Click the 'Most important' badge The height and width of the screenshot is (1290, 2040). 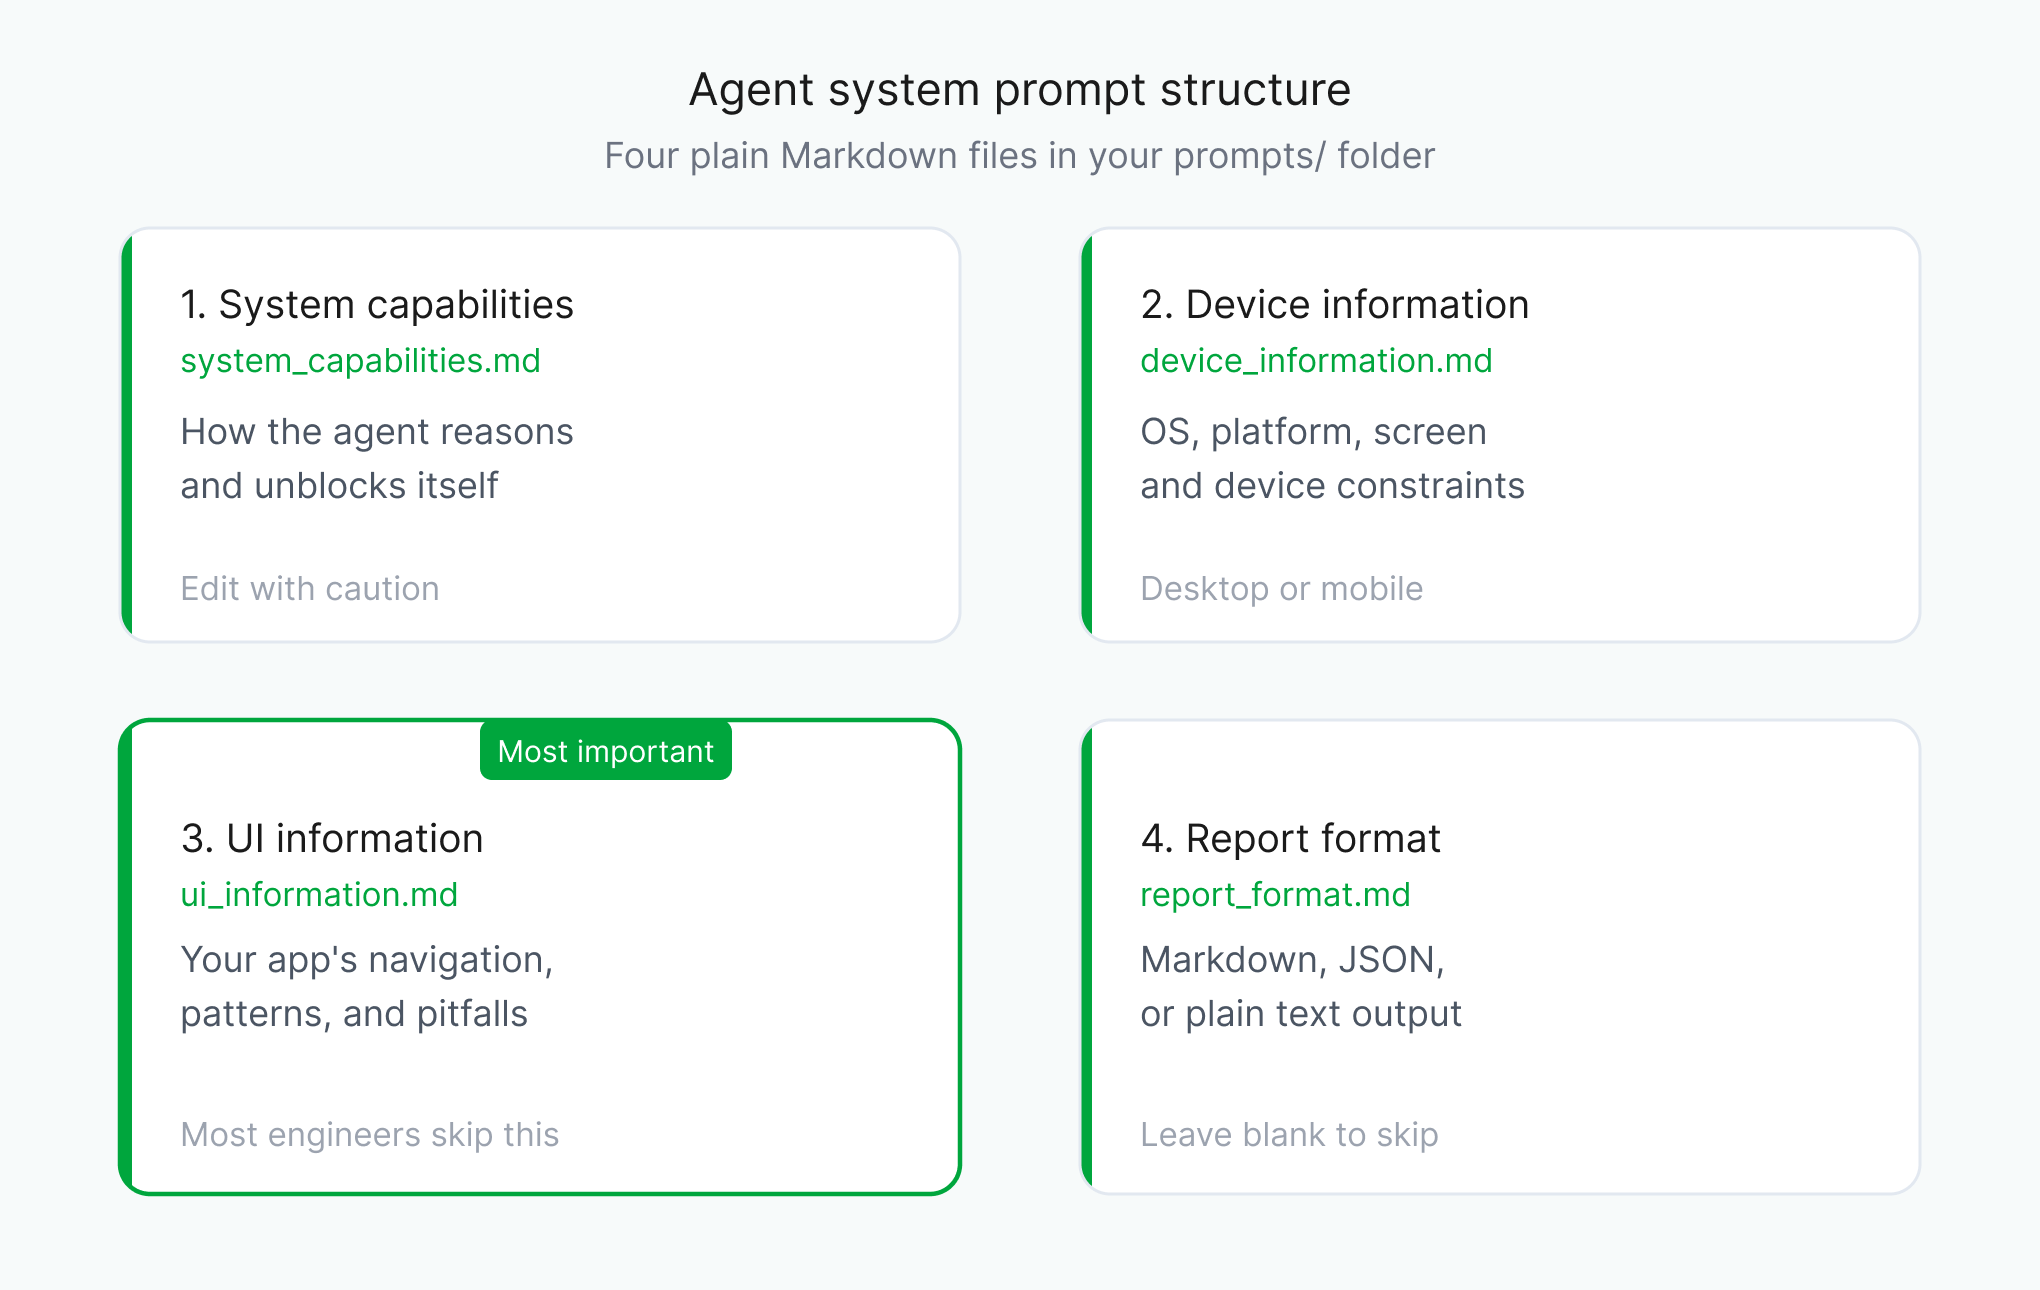(x=606, y=751)
